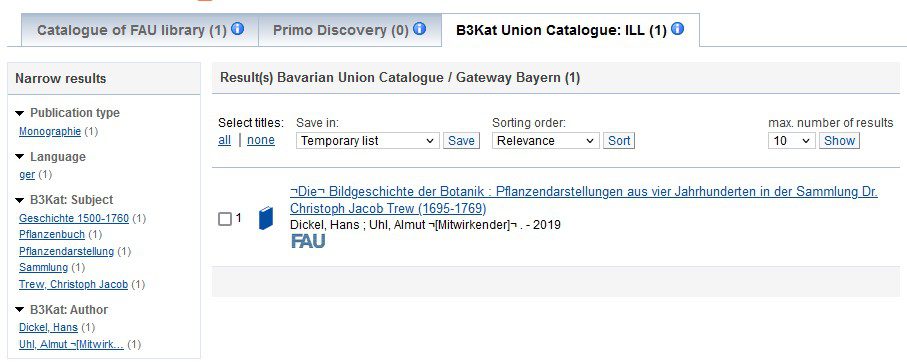Collapse the Publication type facet
This screenshot has width=907, height=362.
click(20, 113)
